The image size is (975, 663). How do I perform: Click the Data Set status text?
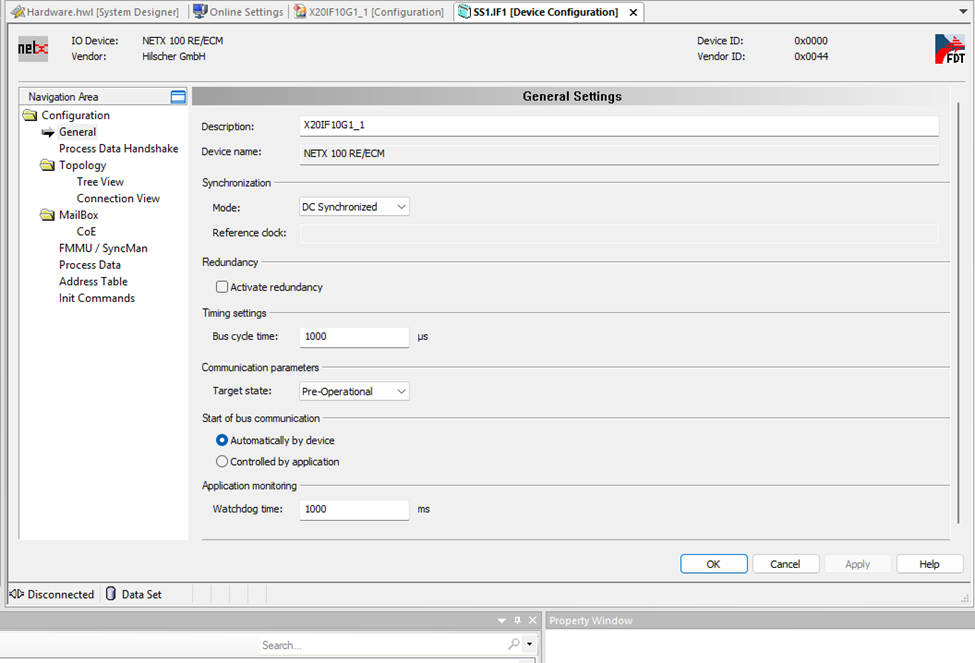click(x=141, y=595)
